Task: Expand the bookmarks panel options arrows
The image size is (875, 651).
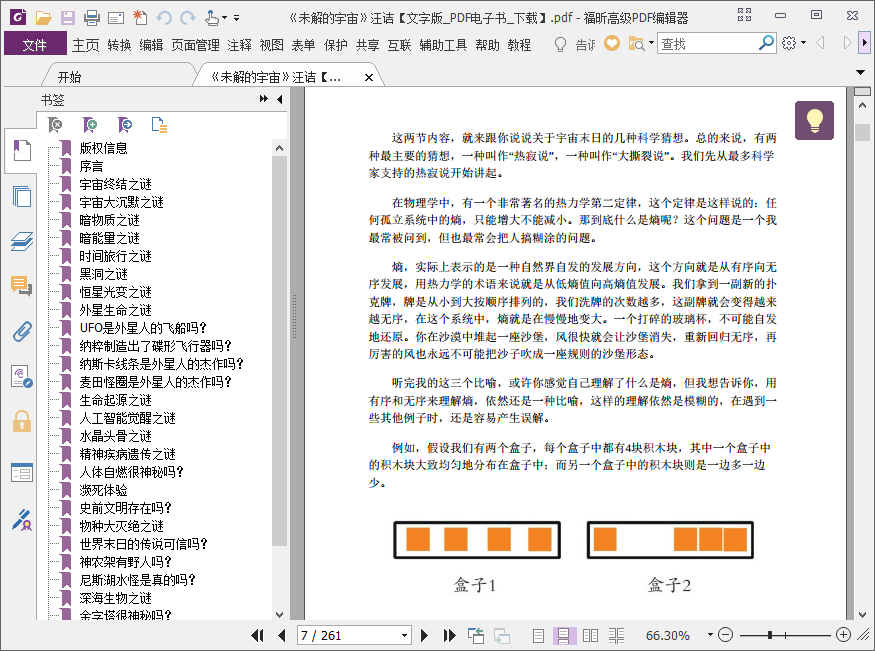Action: click(264, 99)
